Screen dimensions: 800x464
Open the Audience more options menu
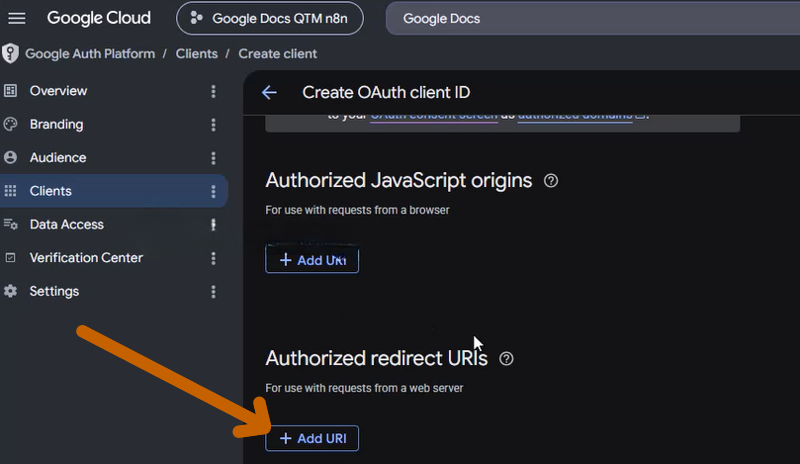(213, 158)
